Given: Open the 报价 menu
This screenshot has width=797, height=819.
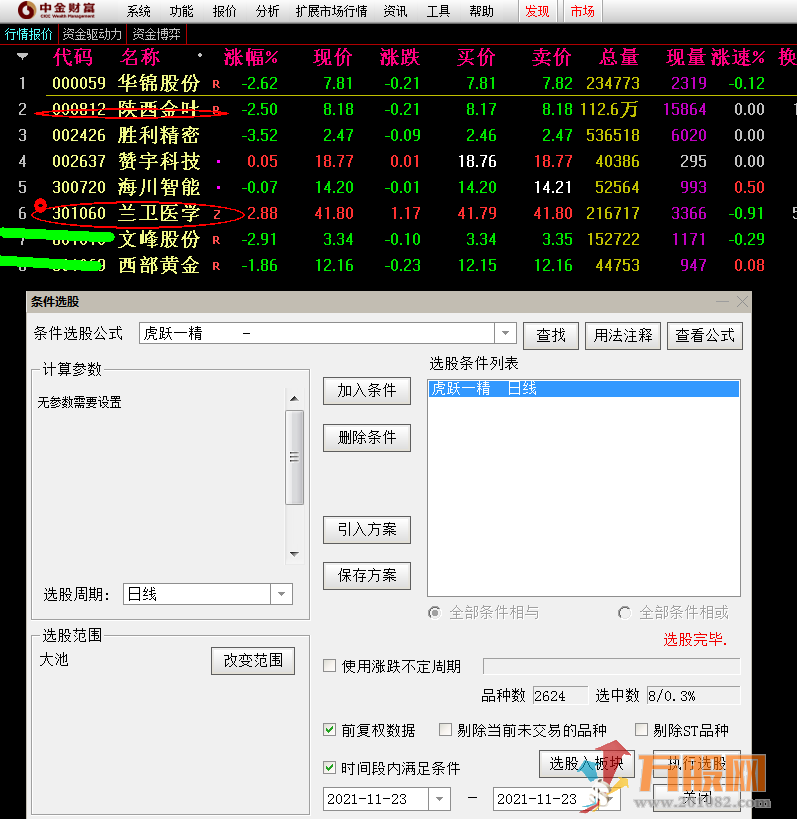Looking at the screenshot, I should pos(224,11).
